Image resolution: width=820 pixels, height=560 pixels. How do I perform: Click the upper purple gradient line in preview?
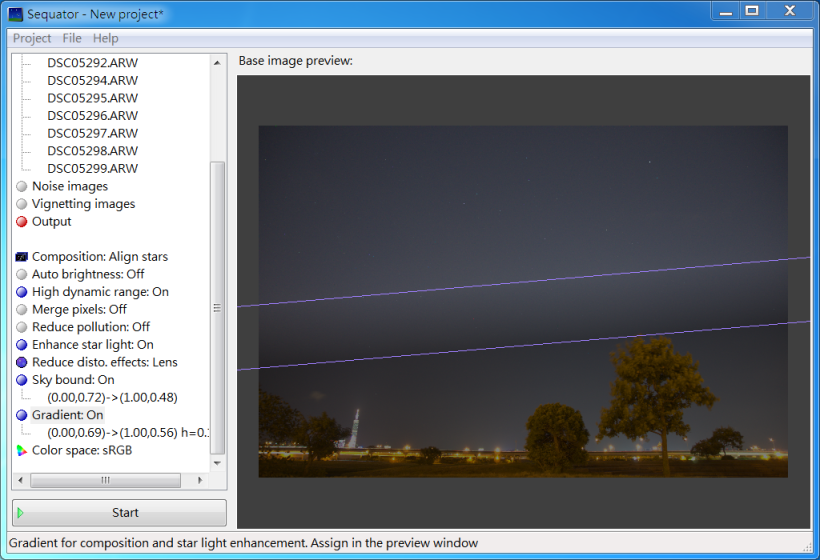coord(523,282)
